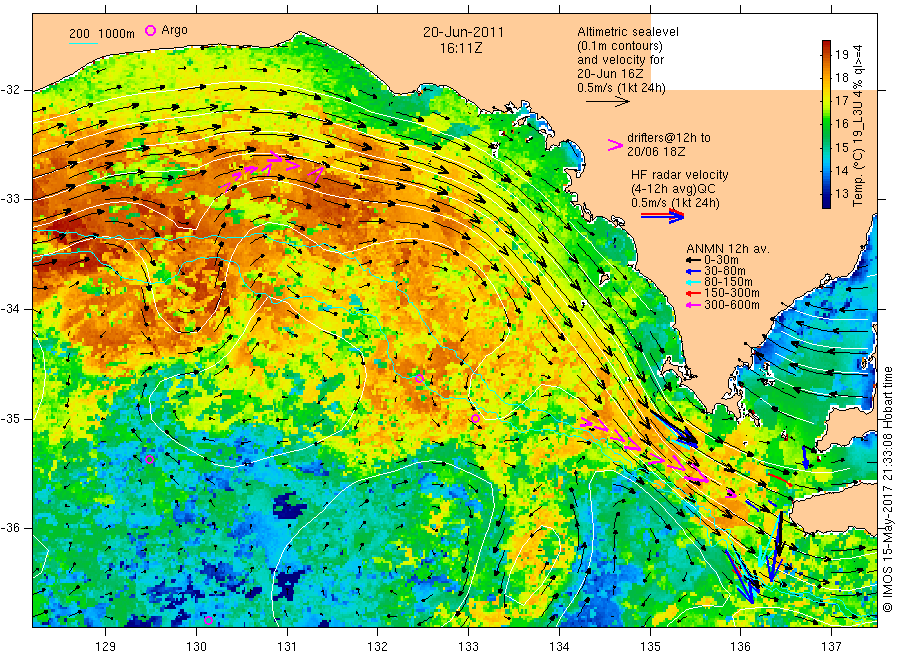The height and width of the screenshot is (660, 900).
Task: Click the '0-30m' depth label
Action: 721,260
